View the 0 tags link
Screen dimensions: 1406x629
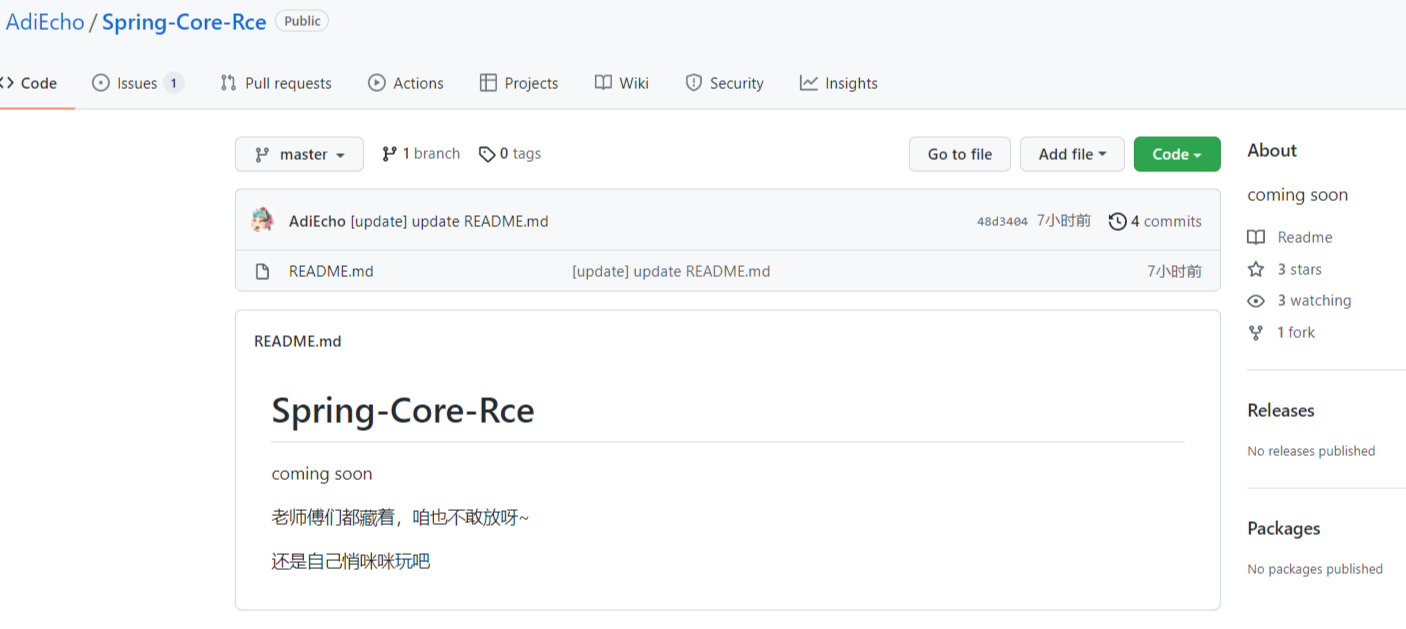pyautogui.click(x=510, y=153)
